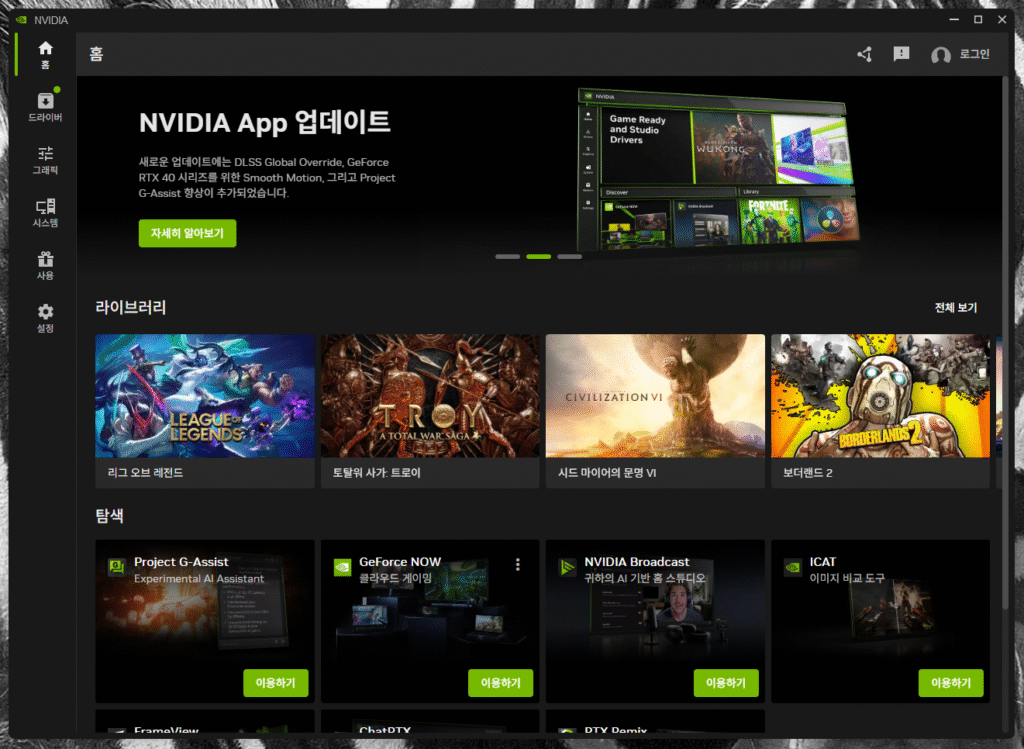The height and width of the screenshot is (749, 1024).
Task: Click 이용하기 on NVIDIA Broadcast card
Action: tap(726, 683)
